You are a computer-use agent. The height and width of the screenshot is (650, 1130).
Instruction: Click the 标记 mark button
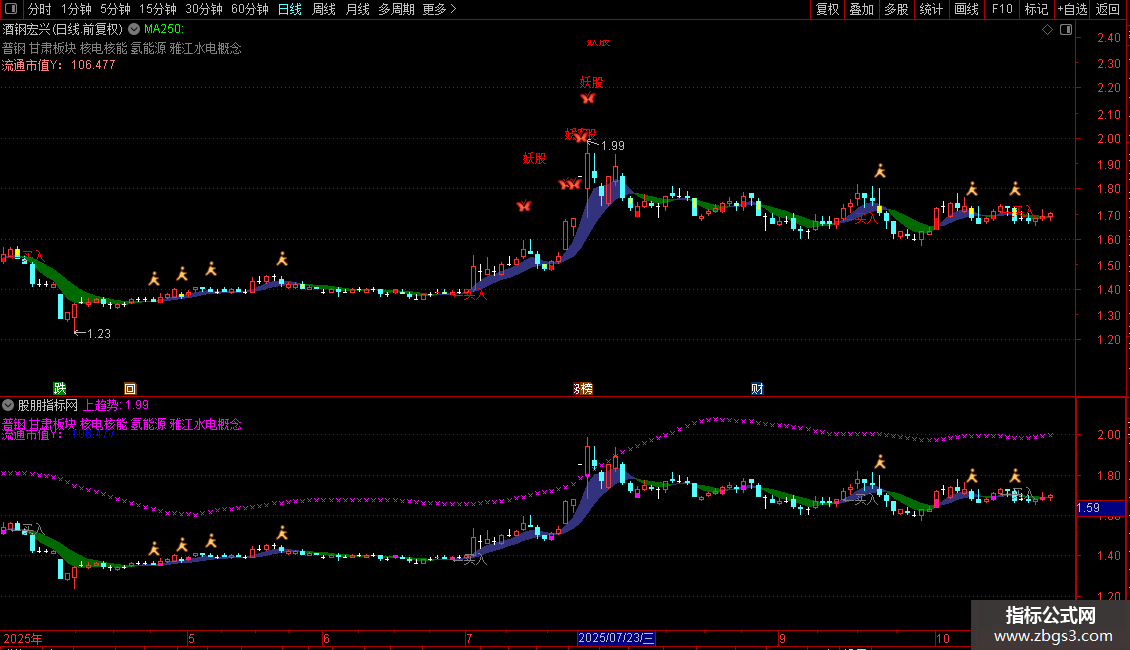[1036, 9]
